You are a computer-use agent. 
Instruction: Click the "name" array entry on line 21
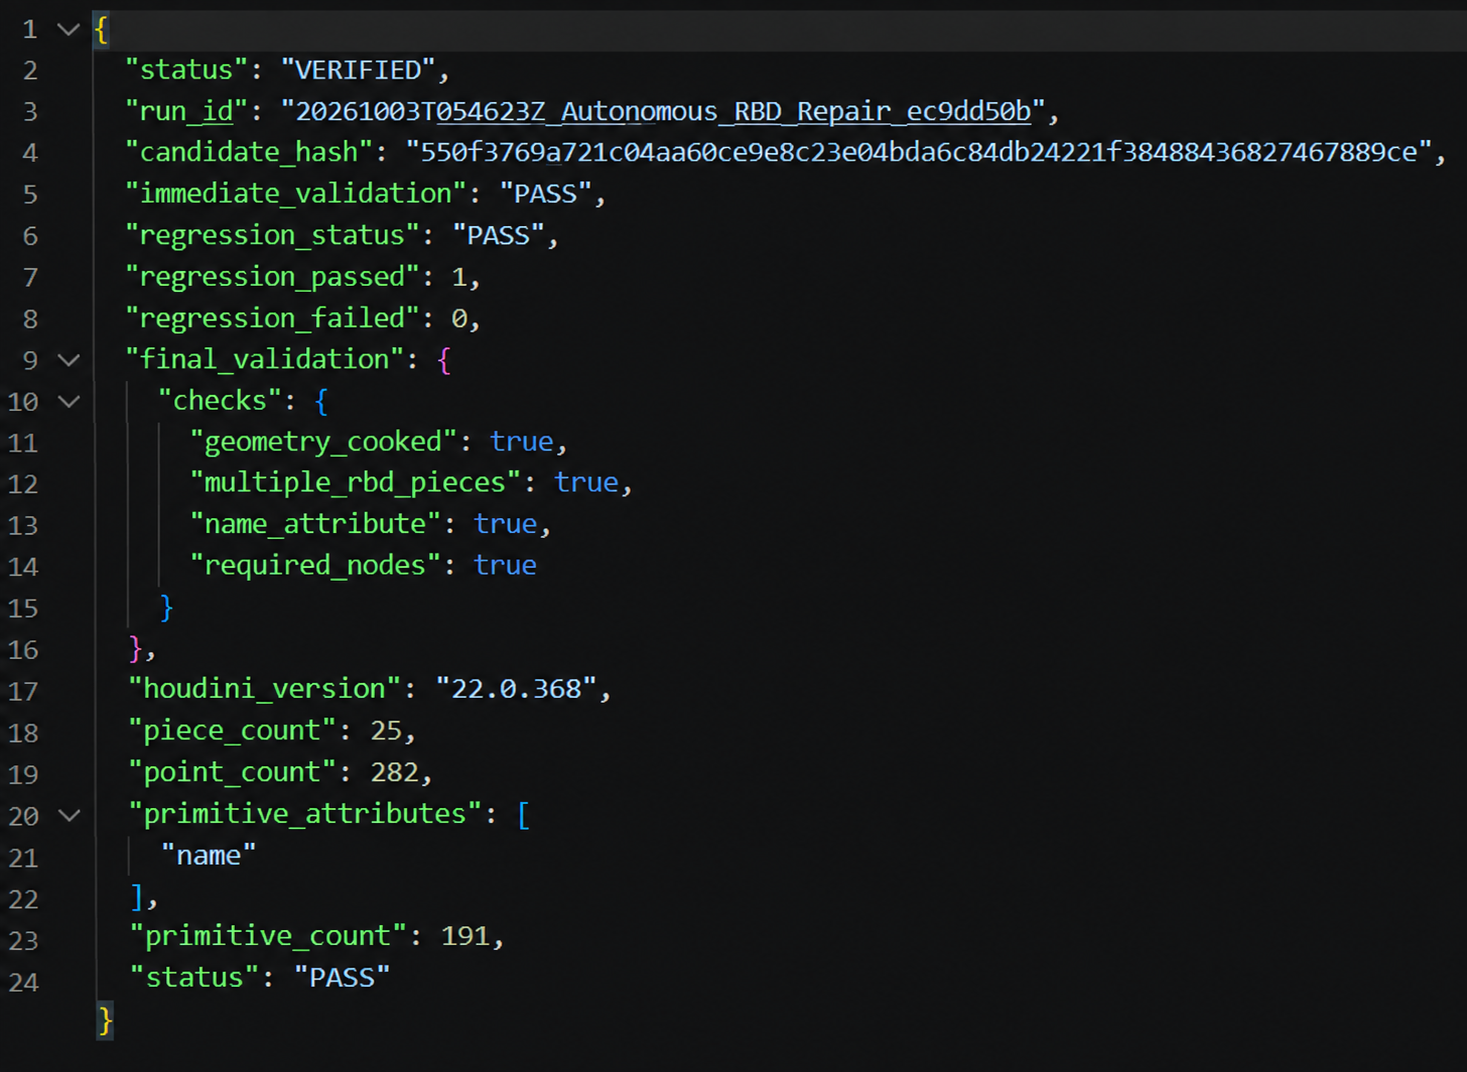[x=209, y=856]
